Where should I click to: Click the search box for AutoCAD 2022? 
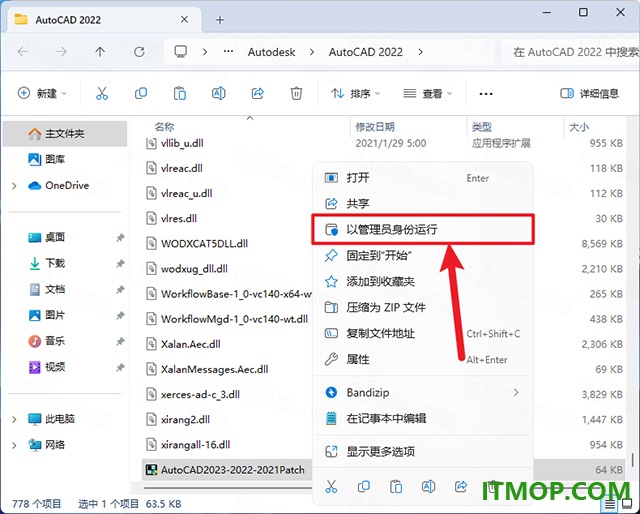pos(571,52)
